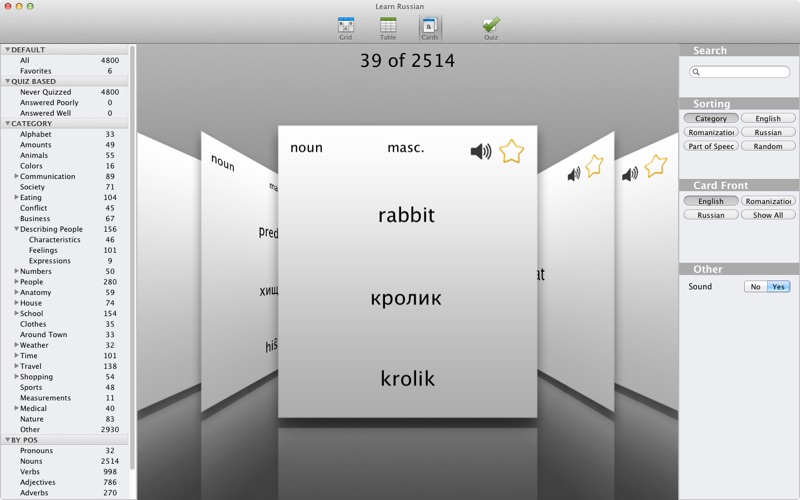
Task: Play audio on the first right-side card
Action: pos(574,174)
